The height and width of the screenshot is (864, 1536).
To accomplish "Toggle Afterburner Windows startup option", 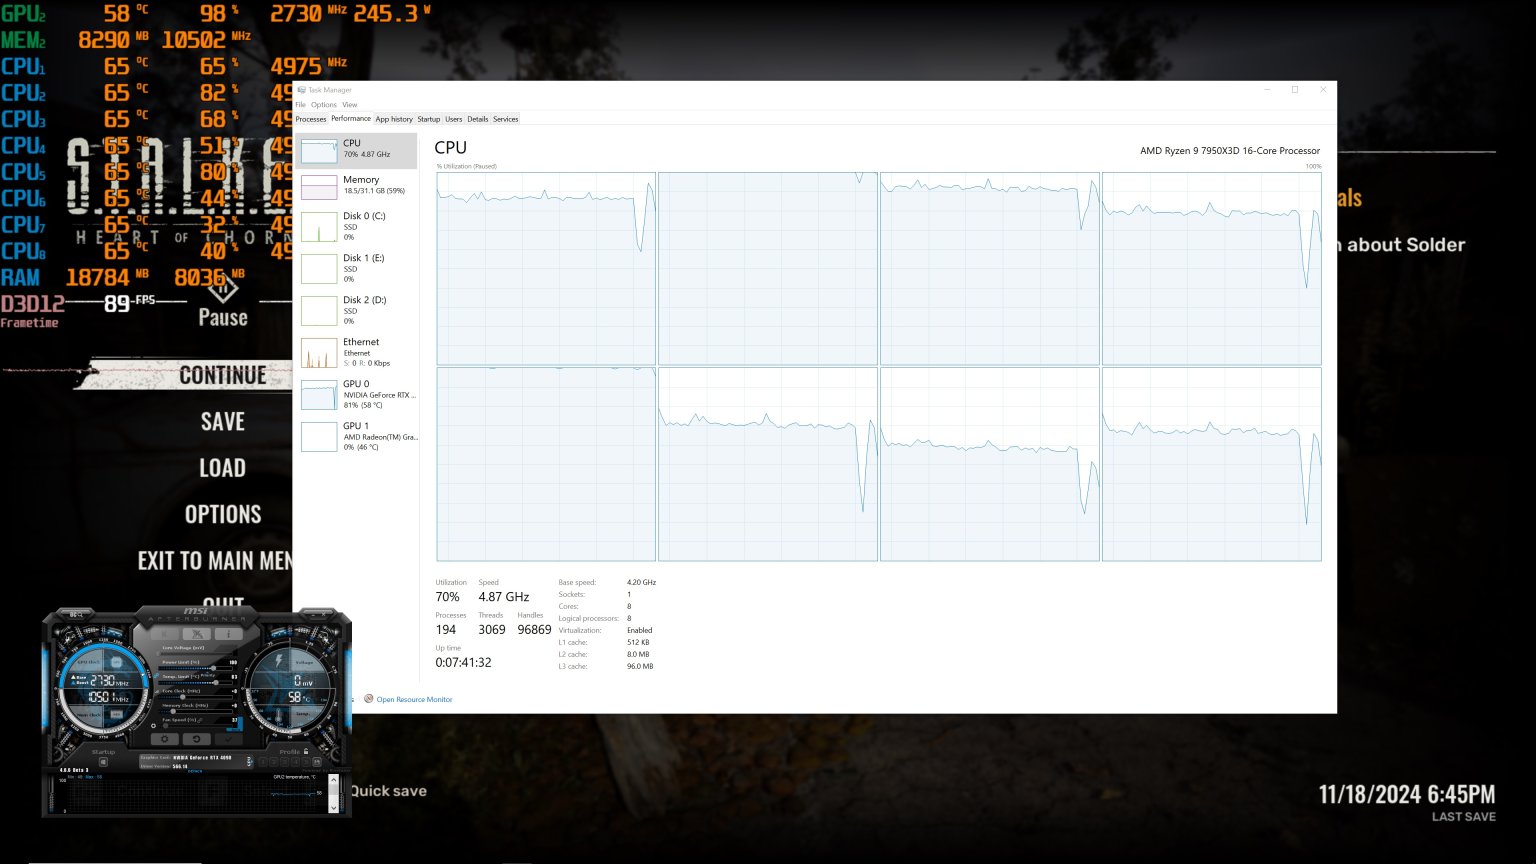I will coord(102,760).
